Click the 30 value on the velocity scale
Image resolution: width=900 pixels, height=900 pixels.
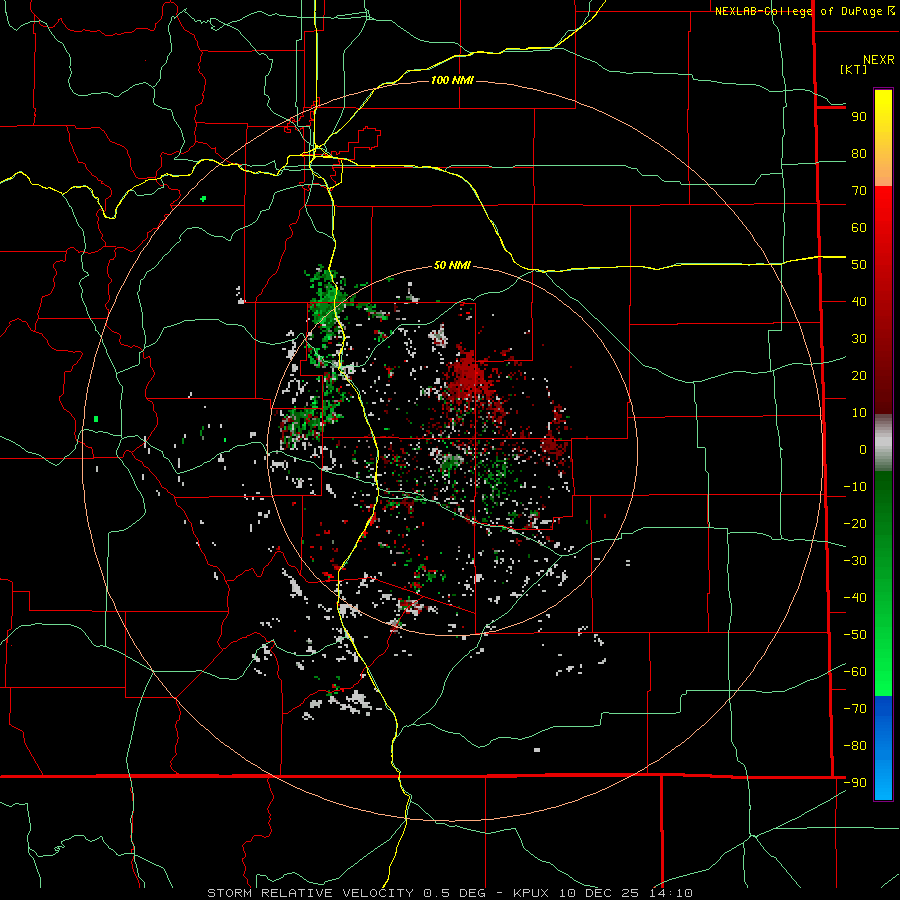tap(859, 339)
